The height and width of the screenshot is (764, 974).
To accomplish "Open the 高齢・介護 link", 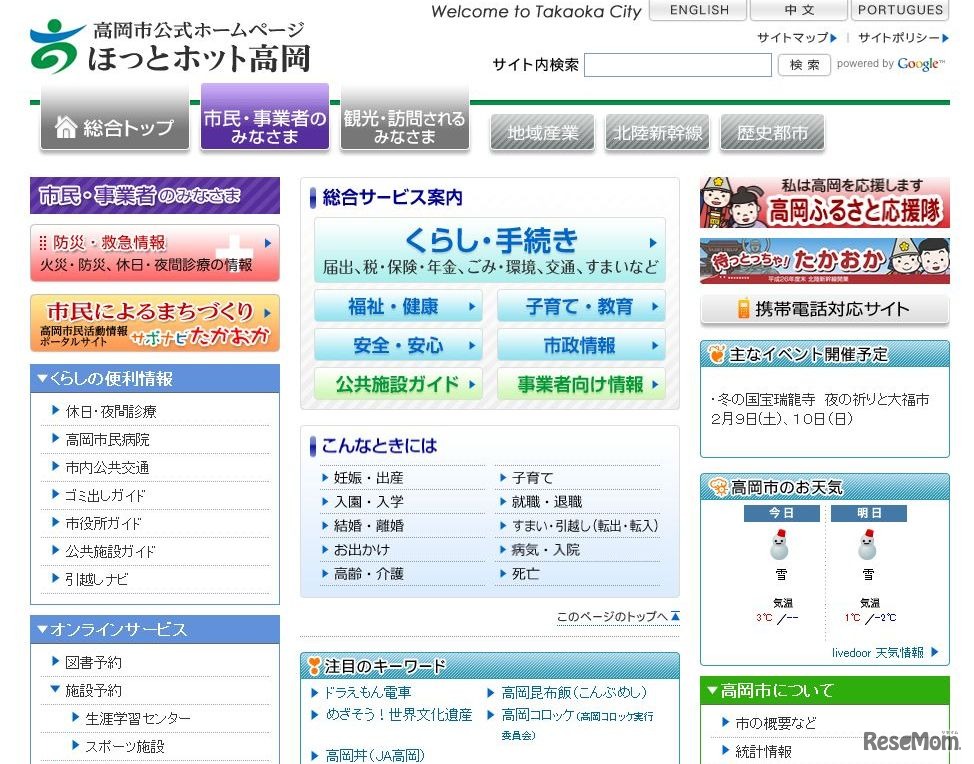I will point(369,573).
